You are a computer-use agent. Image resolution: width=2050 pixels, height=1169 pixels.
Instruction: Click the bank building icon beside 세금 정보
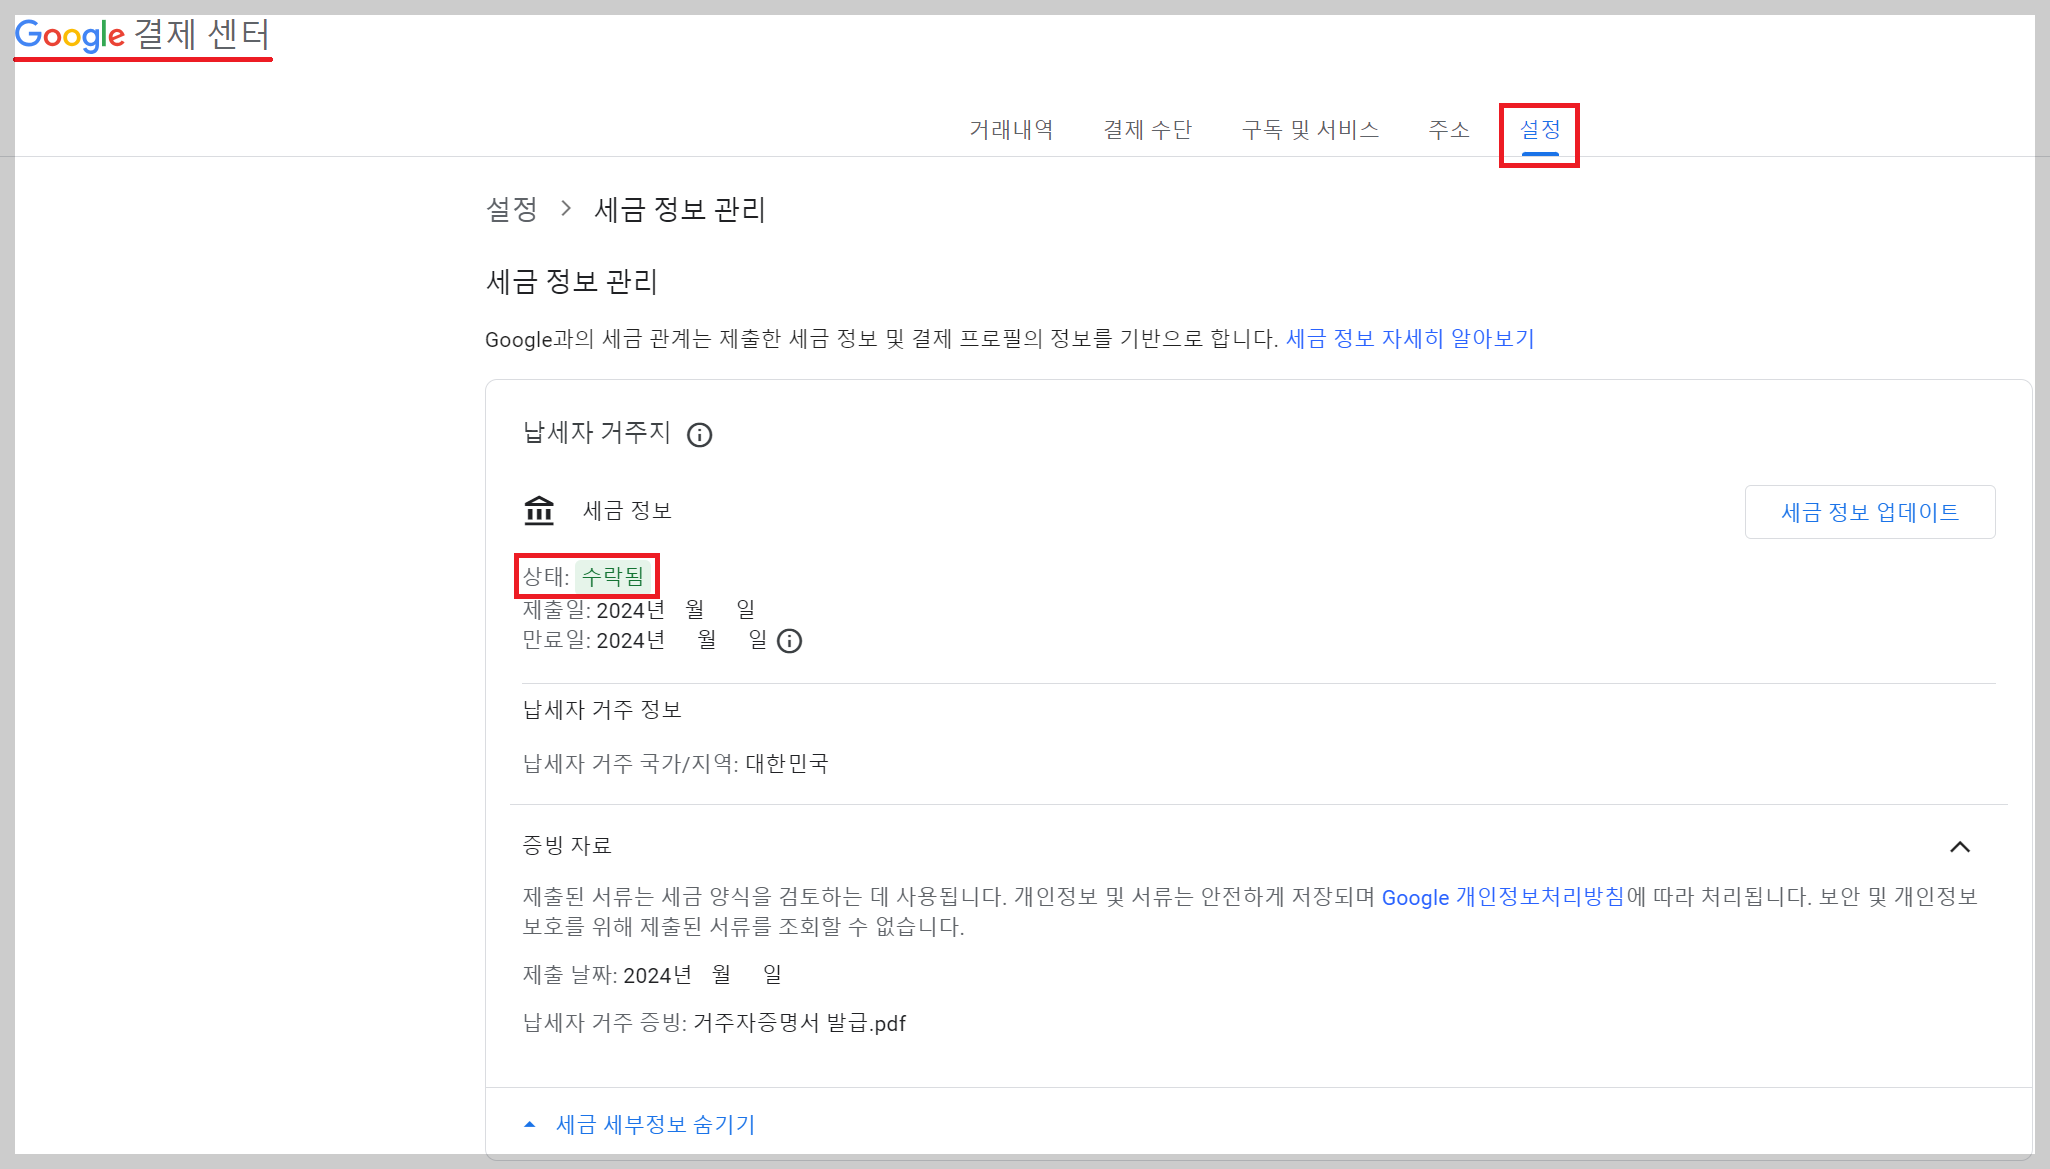point(539,511)
